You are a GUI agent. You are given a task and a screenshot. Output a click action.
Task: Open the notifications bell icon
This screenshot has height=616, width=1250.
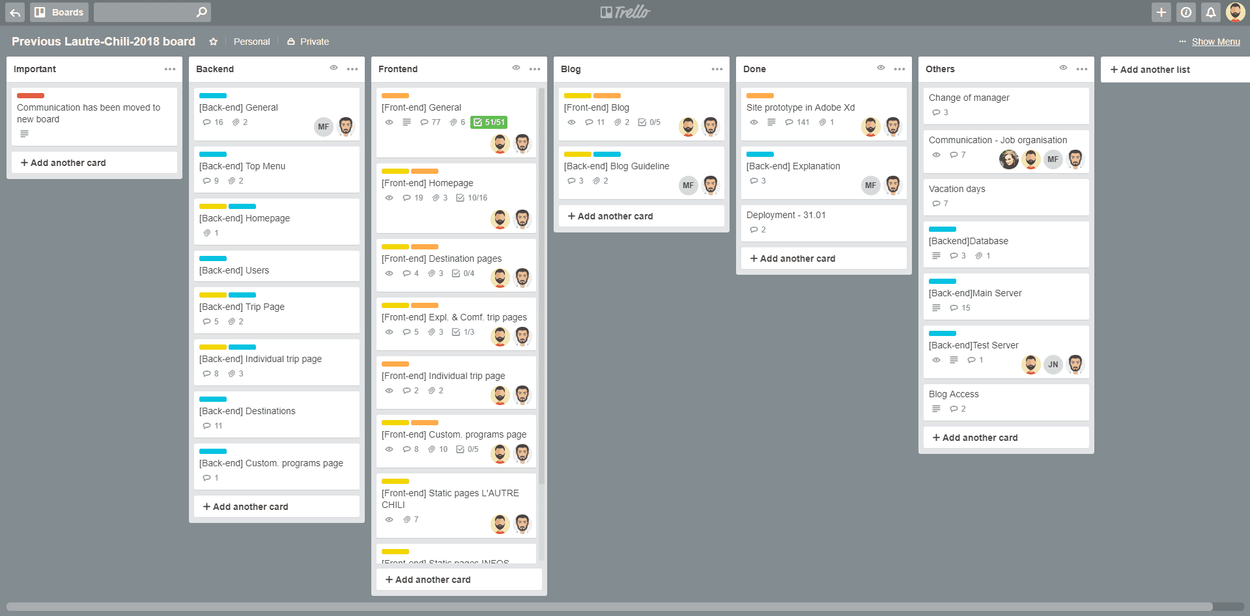pos(1210,12)
